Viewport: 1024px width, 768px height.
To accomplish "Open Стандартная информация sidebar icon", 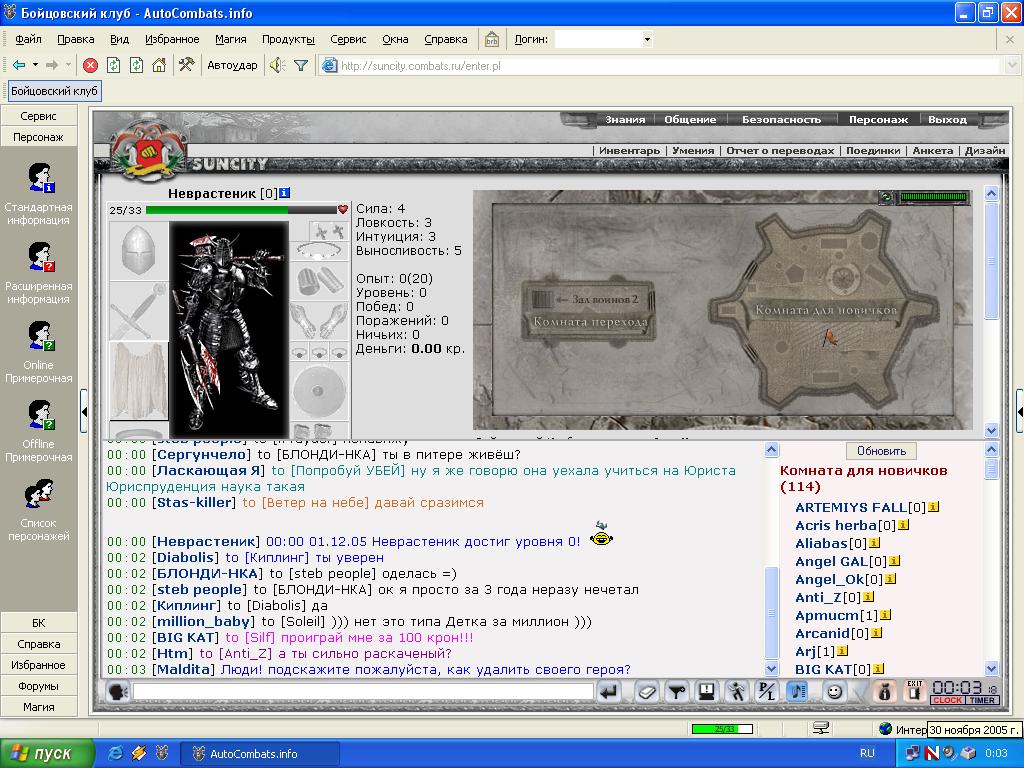I will pyautogui.click(x=40, y=178).
